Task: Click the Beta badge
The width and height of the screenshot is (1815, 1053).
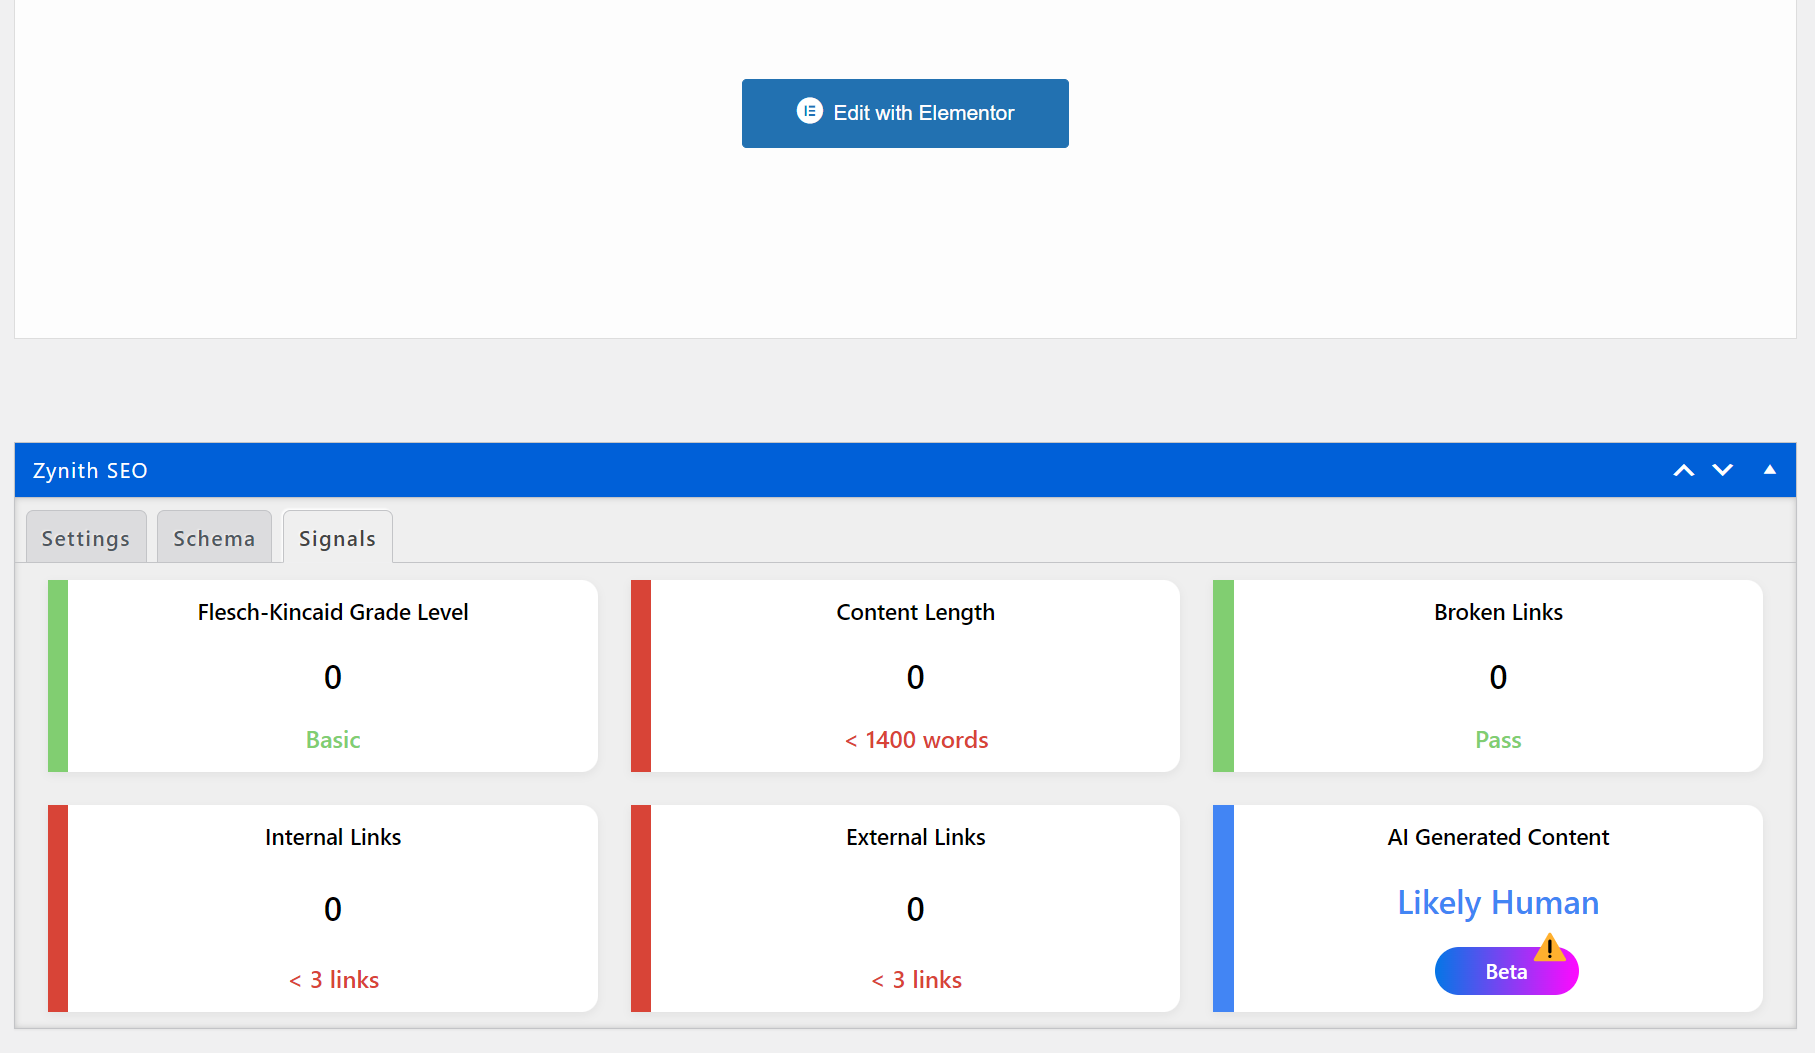Action: click(x=1506, y=971)
